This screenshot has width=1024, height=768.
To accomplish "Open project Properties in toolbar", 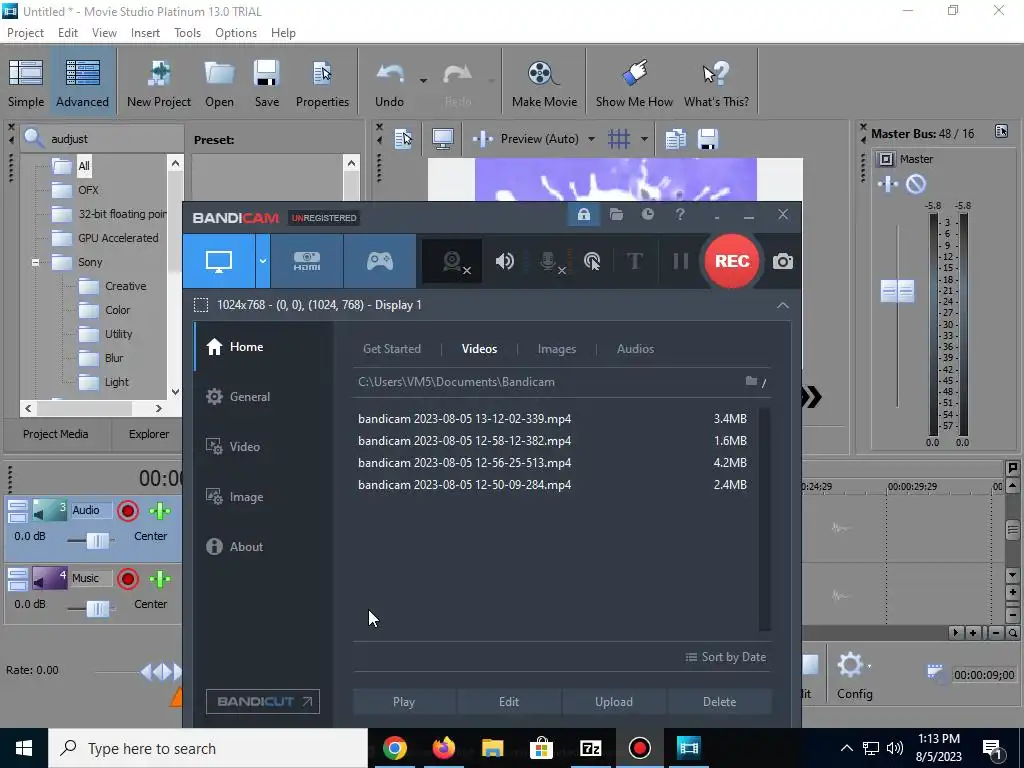I will pyautogui.click(x=322, y=83).
